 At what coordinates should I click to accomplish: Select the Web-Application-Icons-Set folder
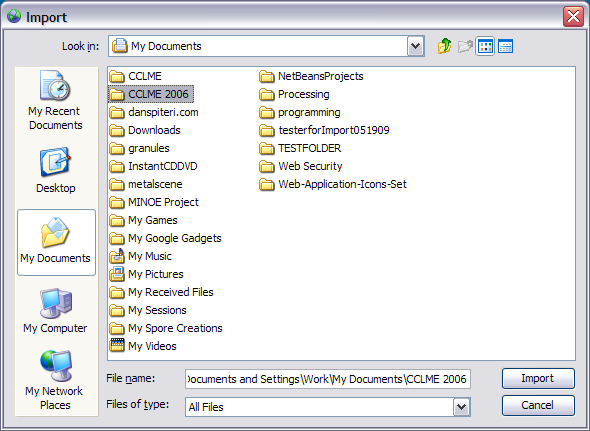(x=333, y=184)
